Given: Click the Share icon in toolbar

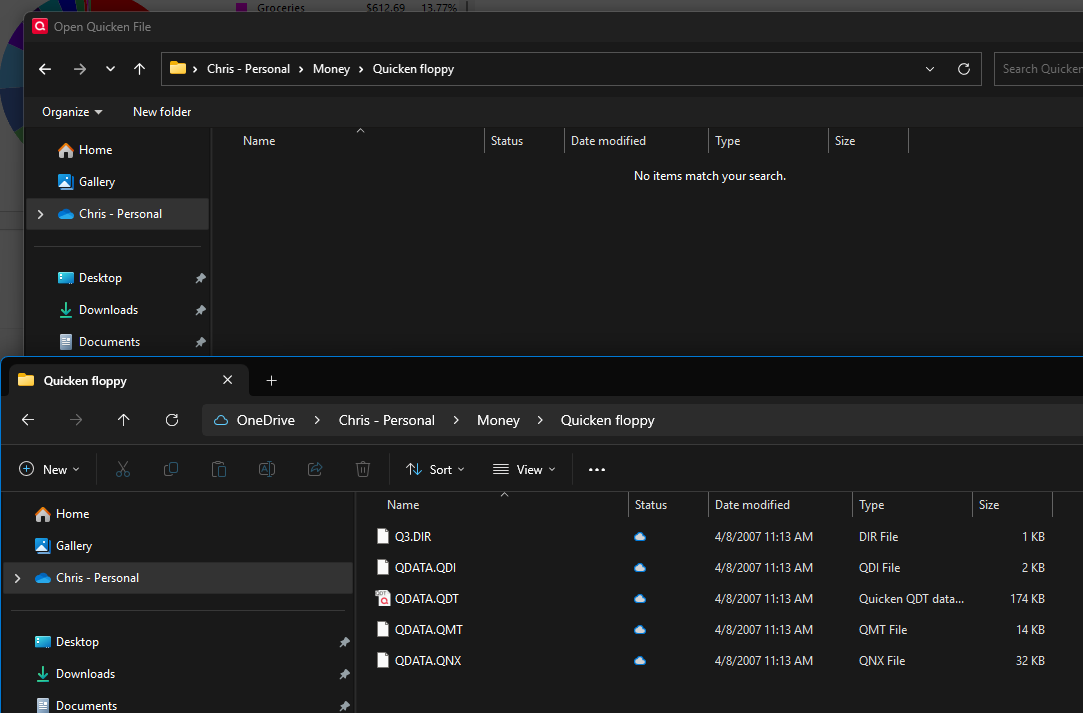Looking at the screenshot, I should pyautogui.click(x=315, y=469).
